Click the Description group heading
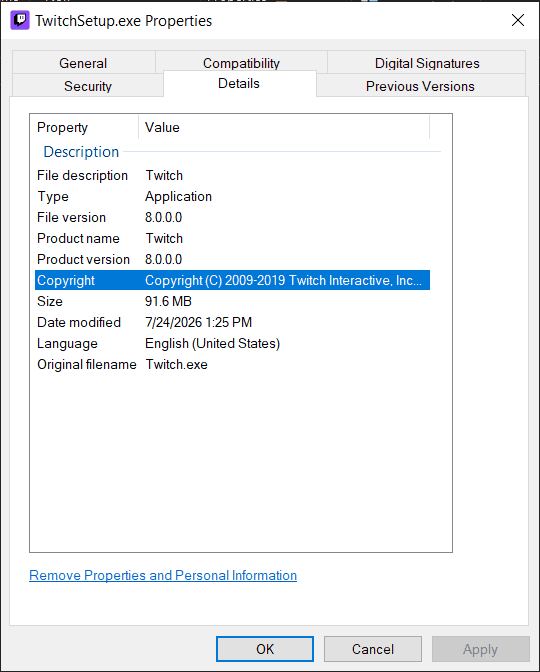Image resolution: width=540 pixels, height=672 pixels. coord(81,152)
